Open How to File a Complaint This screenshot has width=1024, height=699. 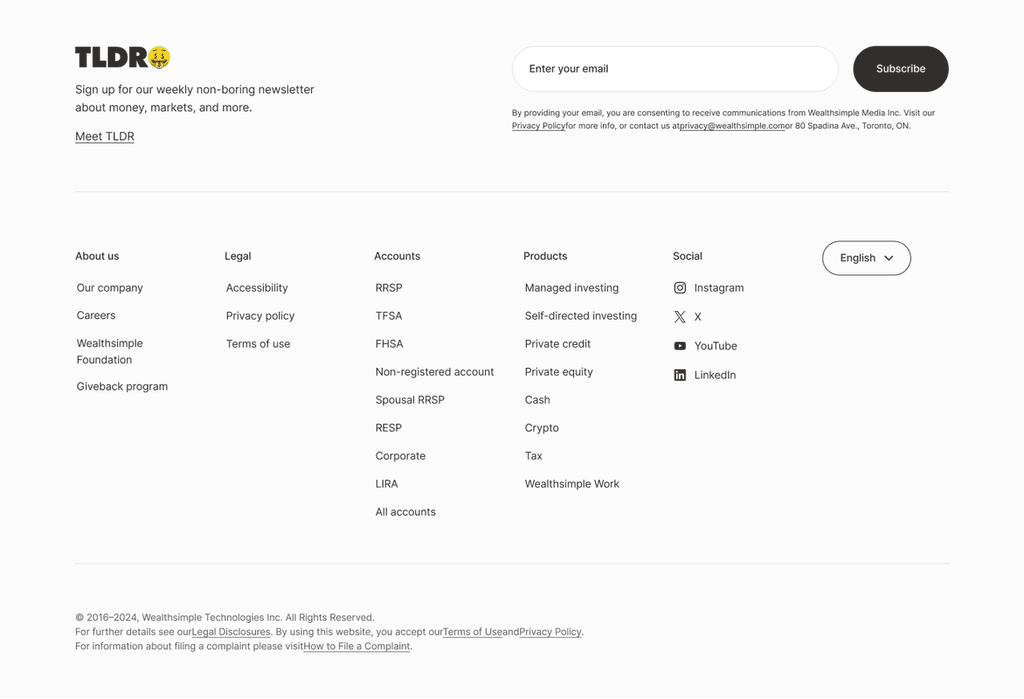coord(356,645)
